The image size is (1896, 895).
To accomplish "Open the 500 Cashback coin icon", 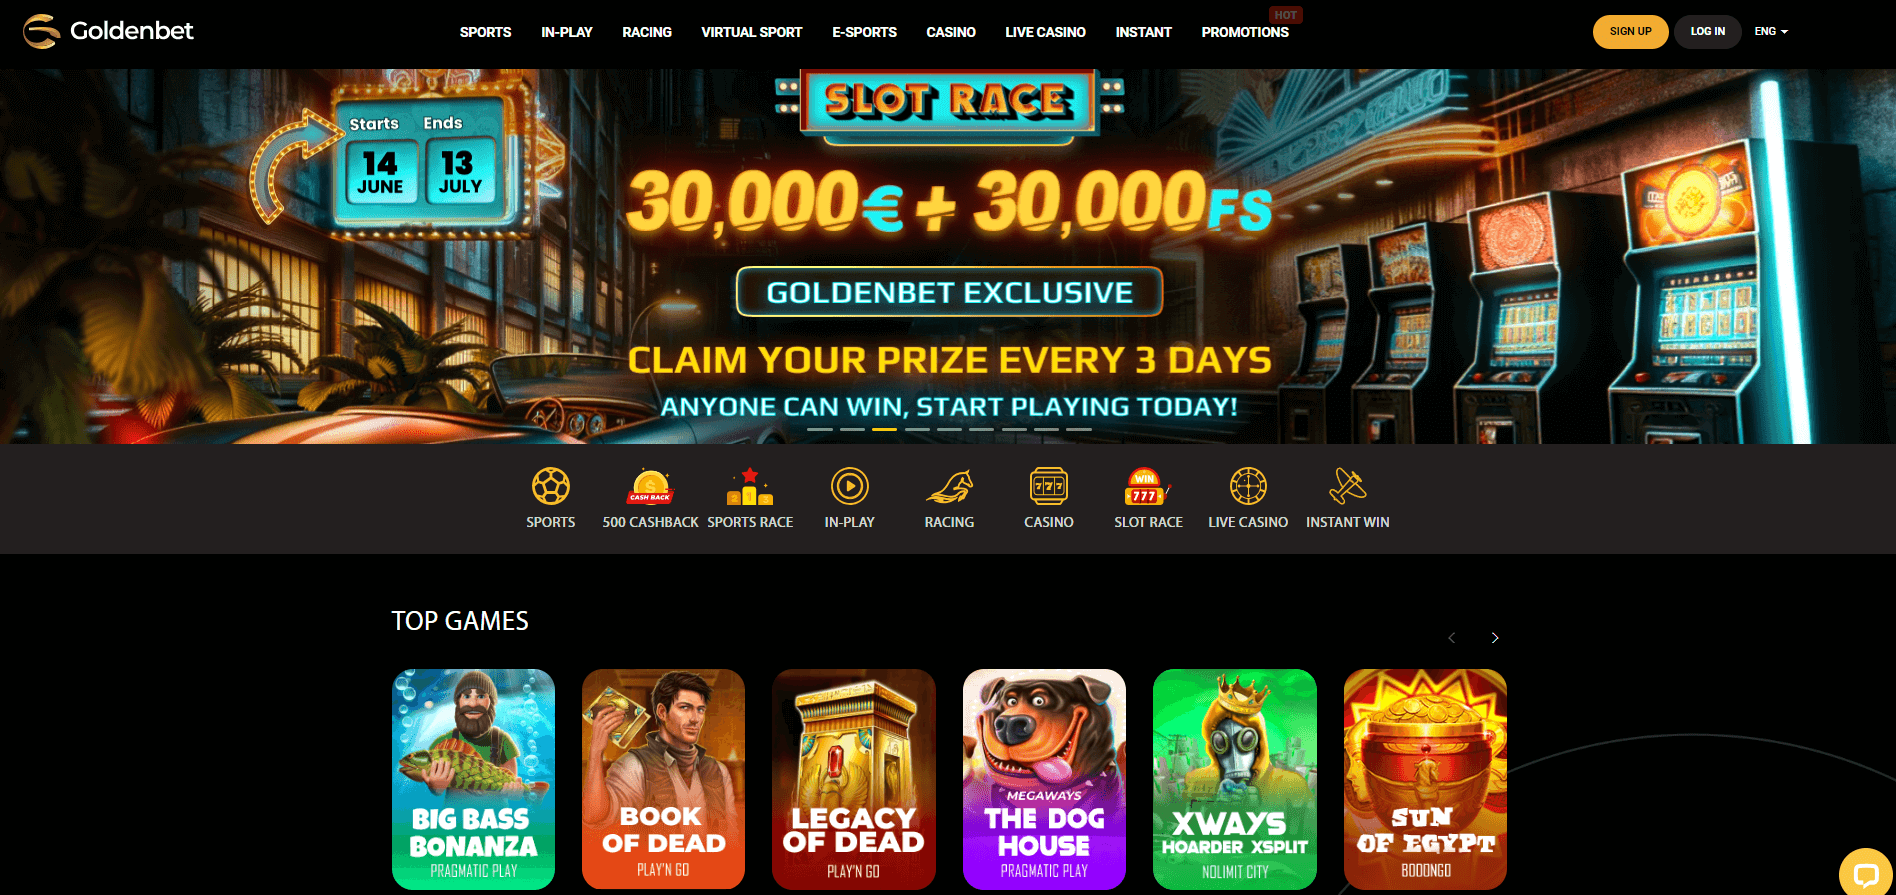I will click(x=650, y=487).
